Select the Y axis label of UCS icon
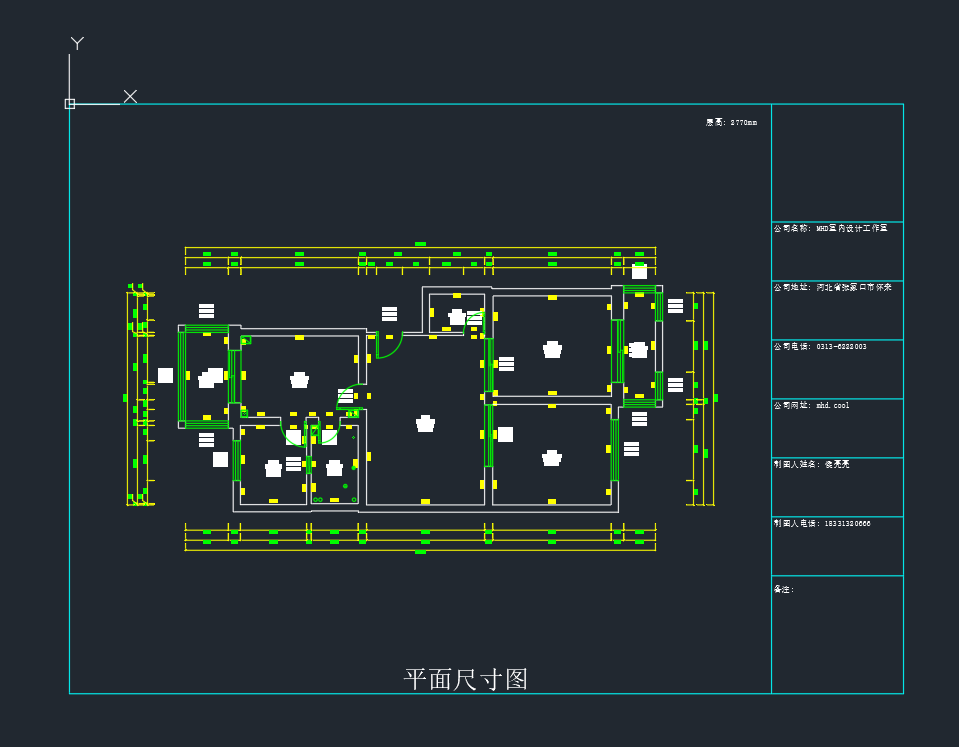 pyautogui.click(x=77, y=43)
